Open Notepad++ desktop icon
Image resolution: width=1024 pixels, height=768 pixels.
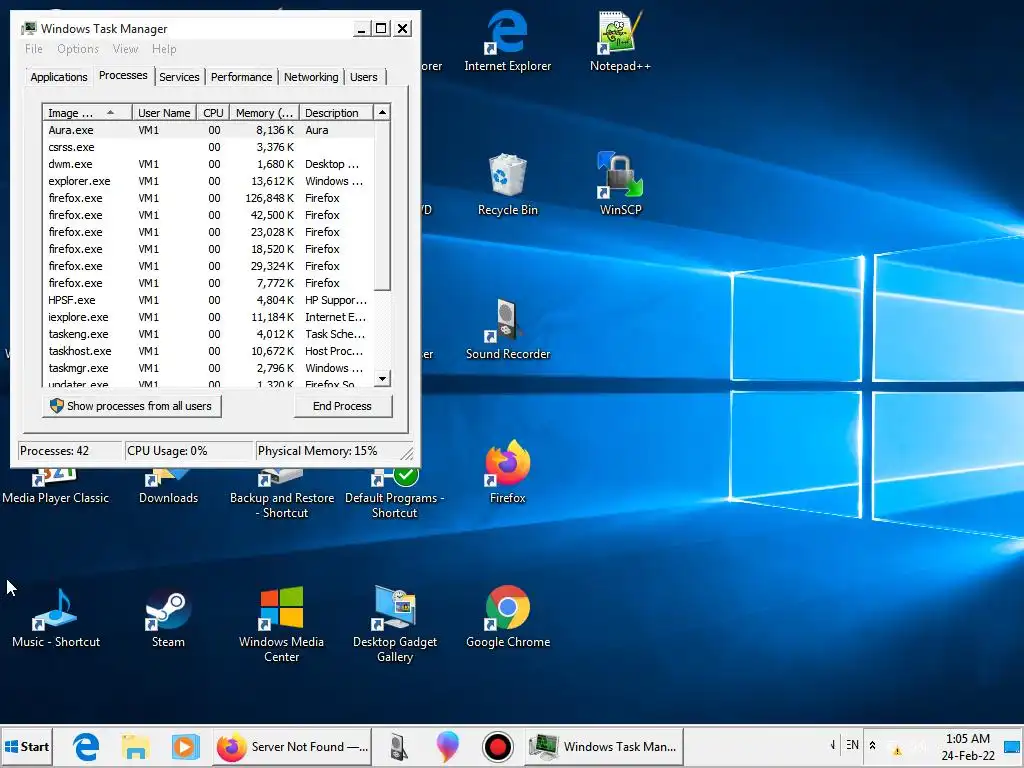point(620,40)
